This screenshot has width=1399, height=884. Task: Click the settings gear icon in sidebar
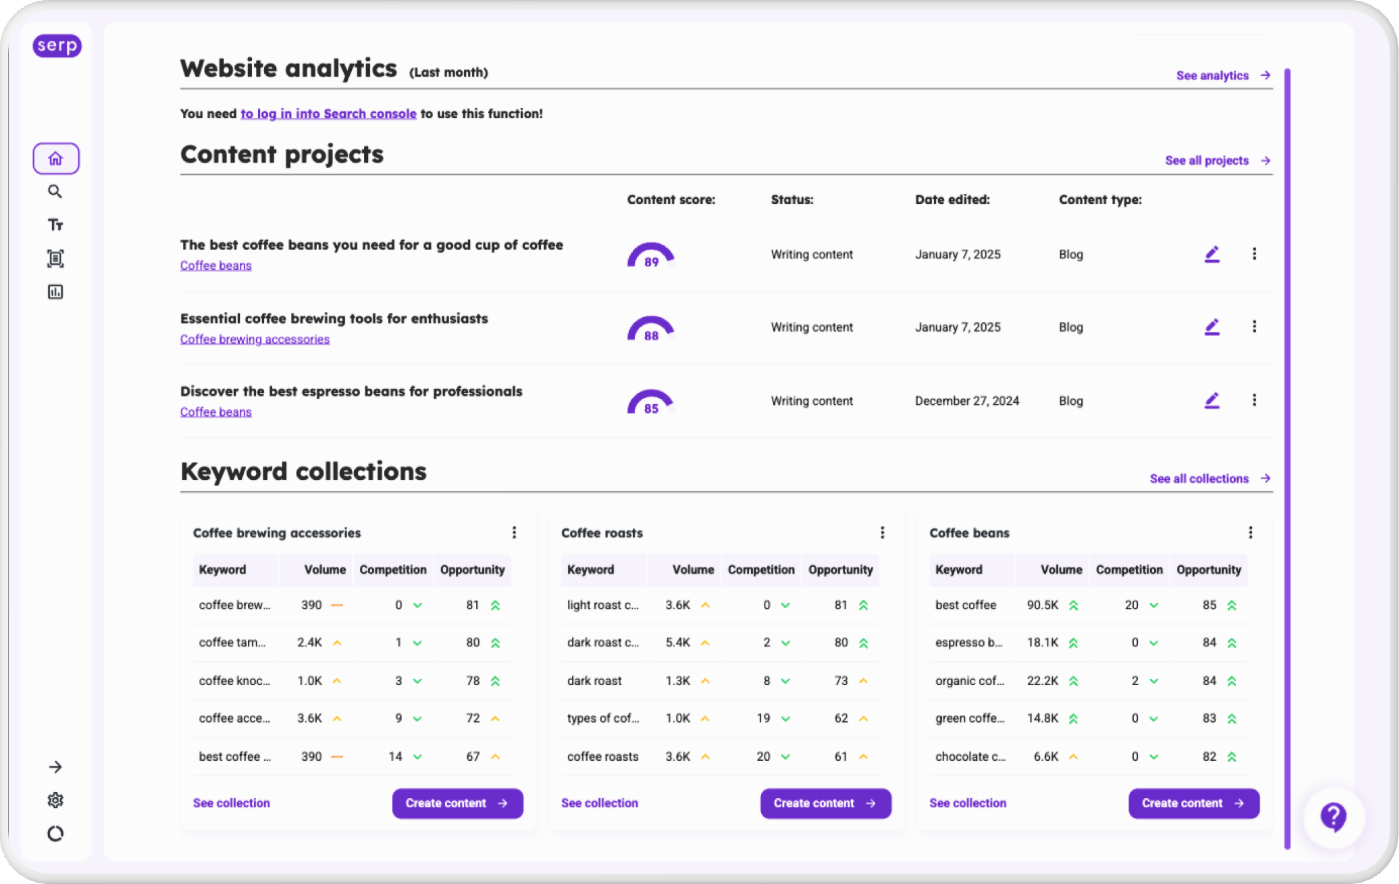(x=56, y=800)
